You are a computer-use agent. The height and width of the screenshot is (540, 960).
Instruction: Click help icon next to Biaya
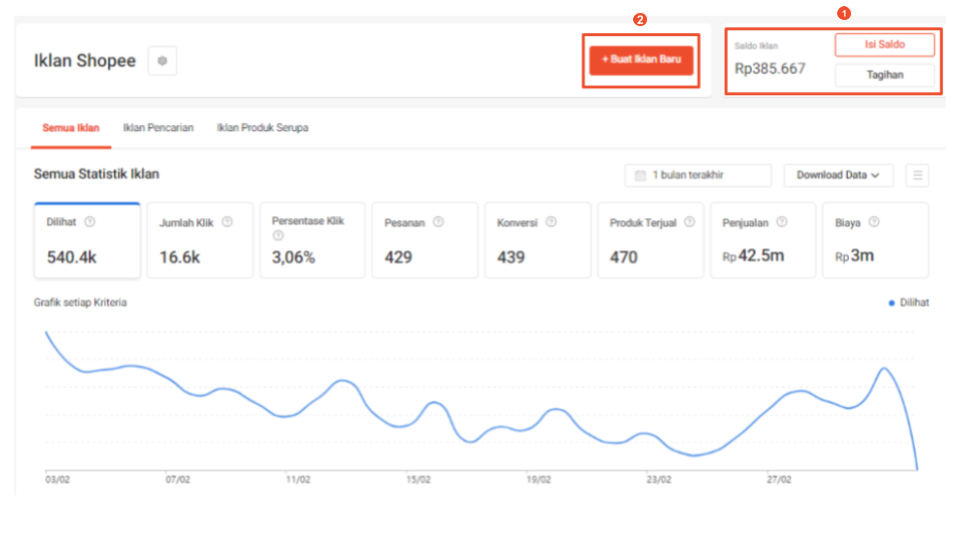(x=874, y=222)
